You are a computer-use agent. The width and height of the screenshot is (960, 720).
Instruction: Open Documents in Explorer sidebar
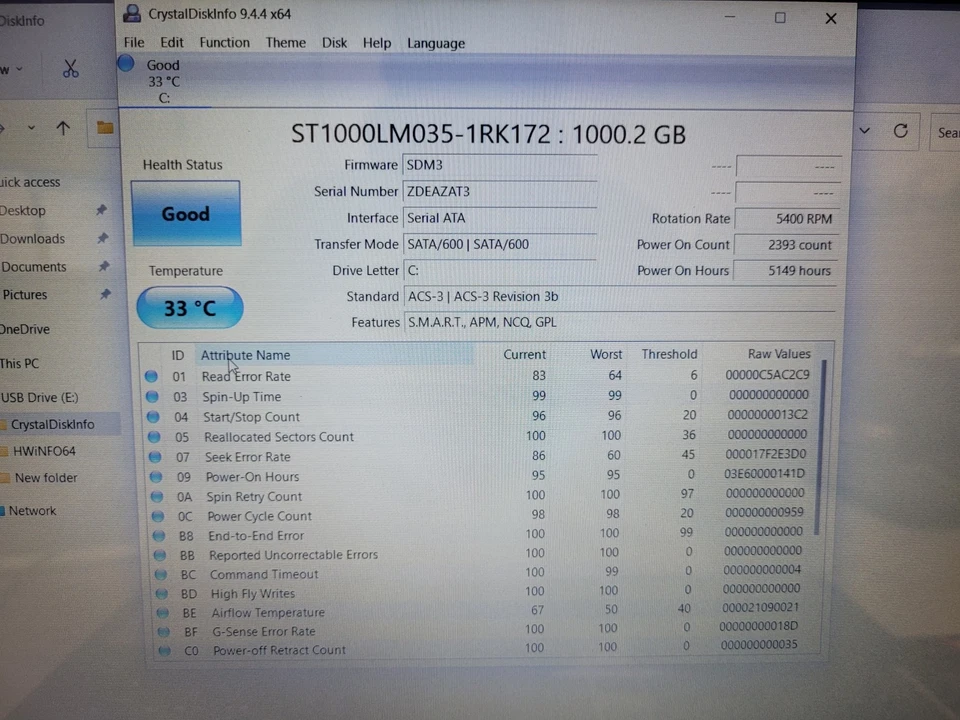(34, 267)
